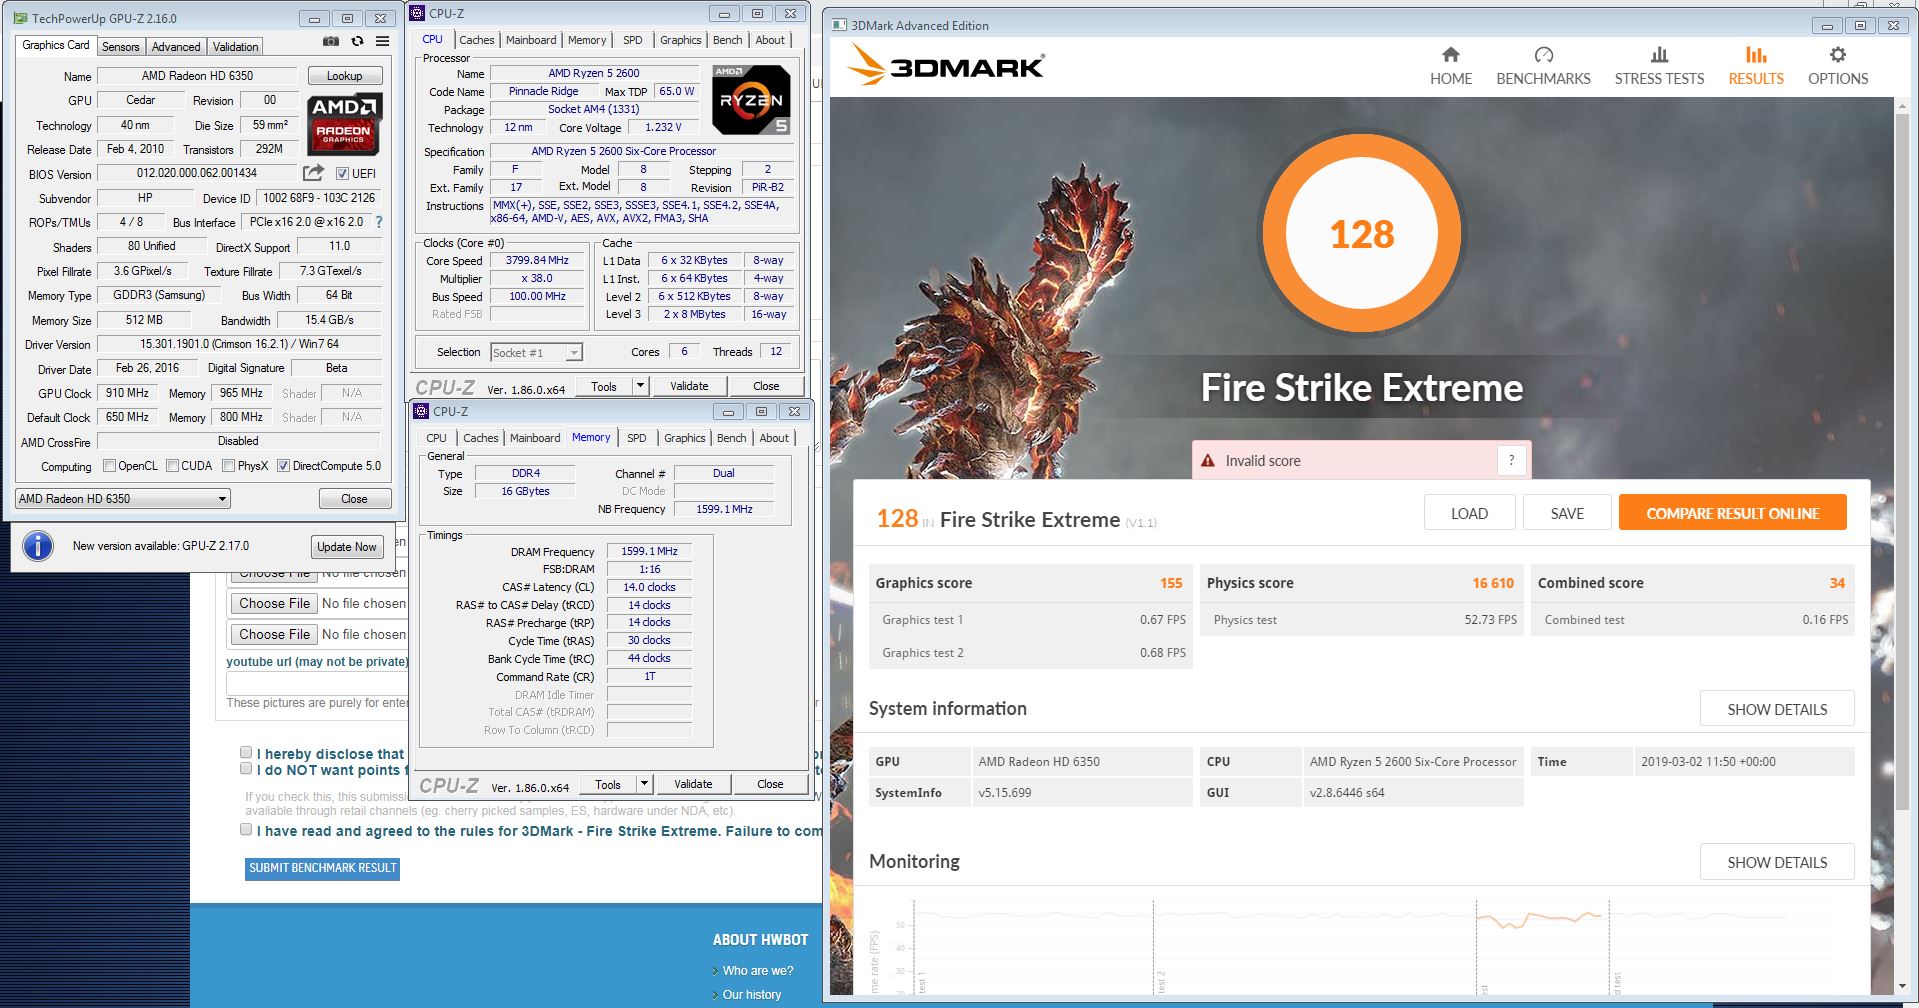Click the GPU-Z refresh icon
The width and height of the screenshot is (1919, 1008).
pos(357,42)
